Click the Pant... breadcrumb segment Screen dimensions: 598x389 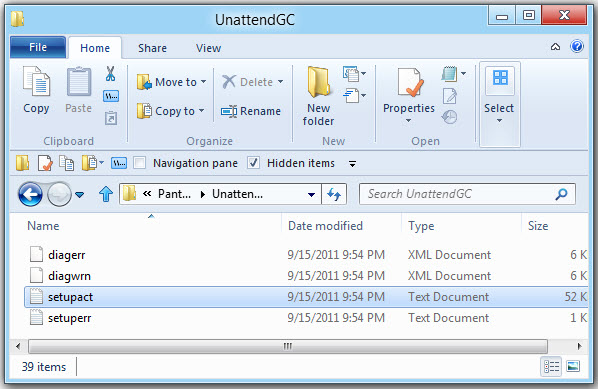[x=174, y=194]
